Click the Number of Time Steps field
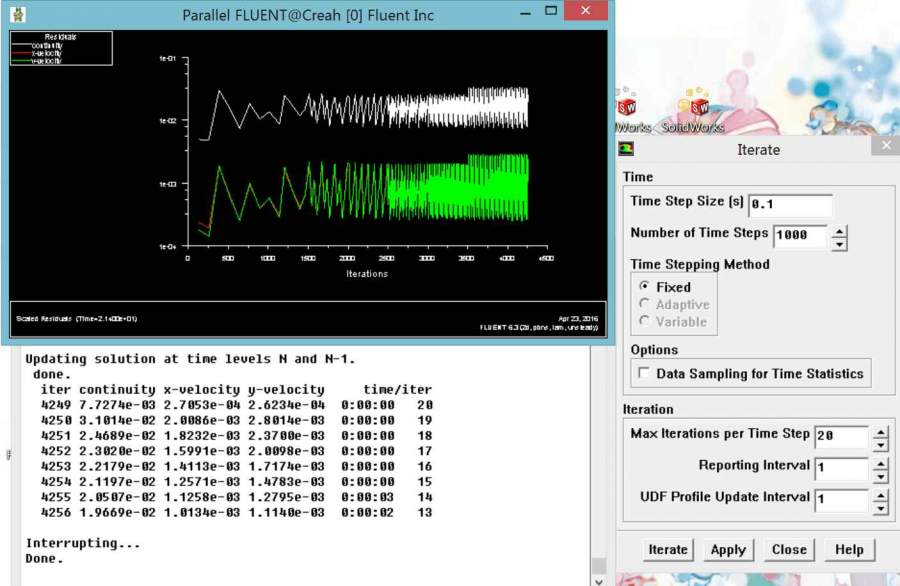Viewport: 900px width, 586px height. tap(800, 236)
